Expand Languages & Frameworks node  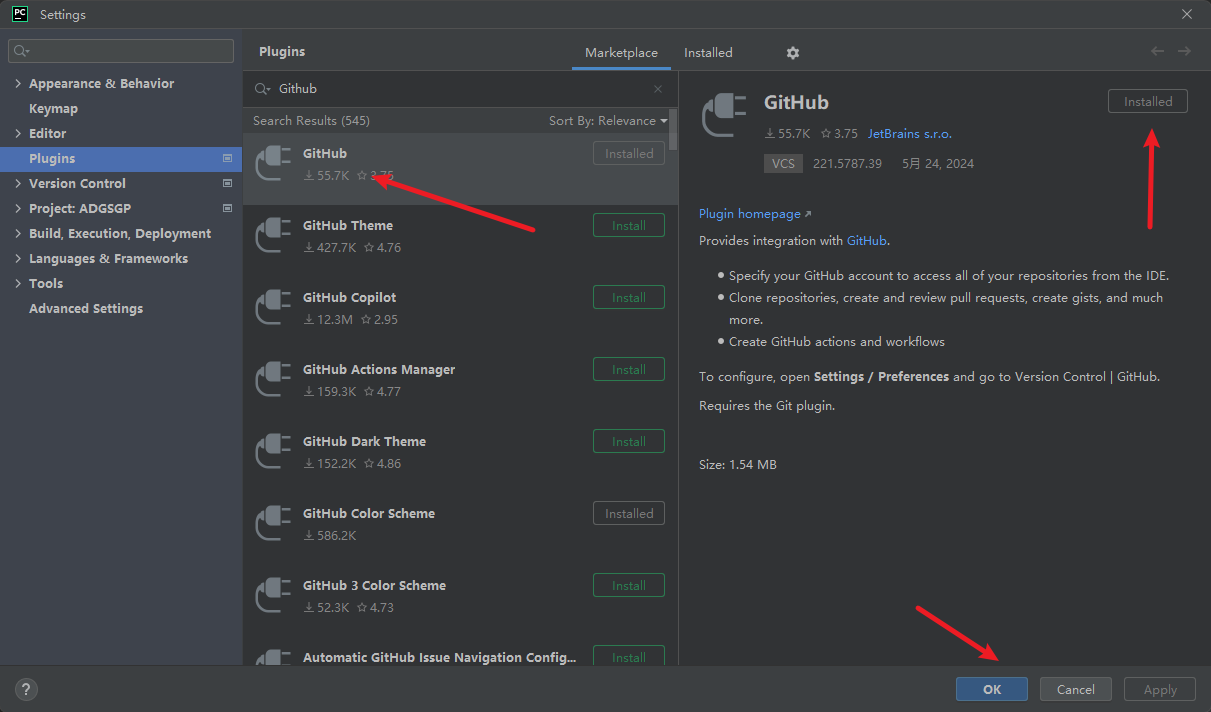pyautogui.click(x=18, y=259)
